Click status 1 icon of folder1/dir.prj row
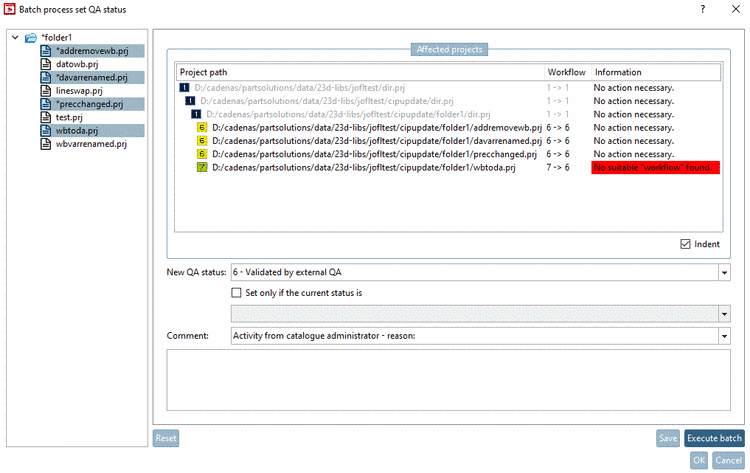Image resolution: width=750 pixels, height=473 pixels. pyautogui.click(x=196, y=114)
